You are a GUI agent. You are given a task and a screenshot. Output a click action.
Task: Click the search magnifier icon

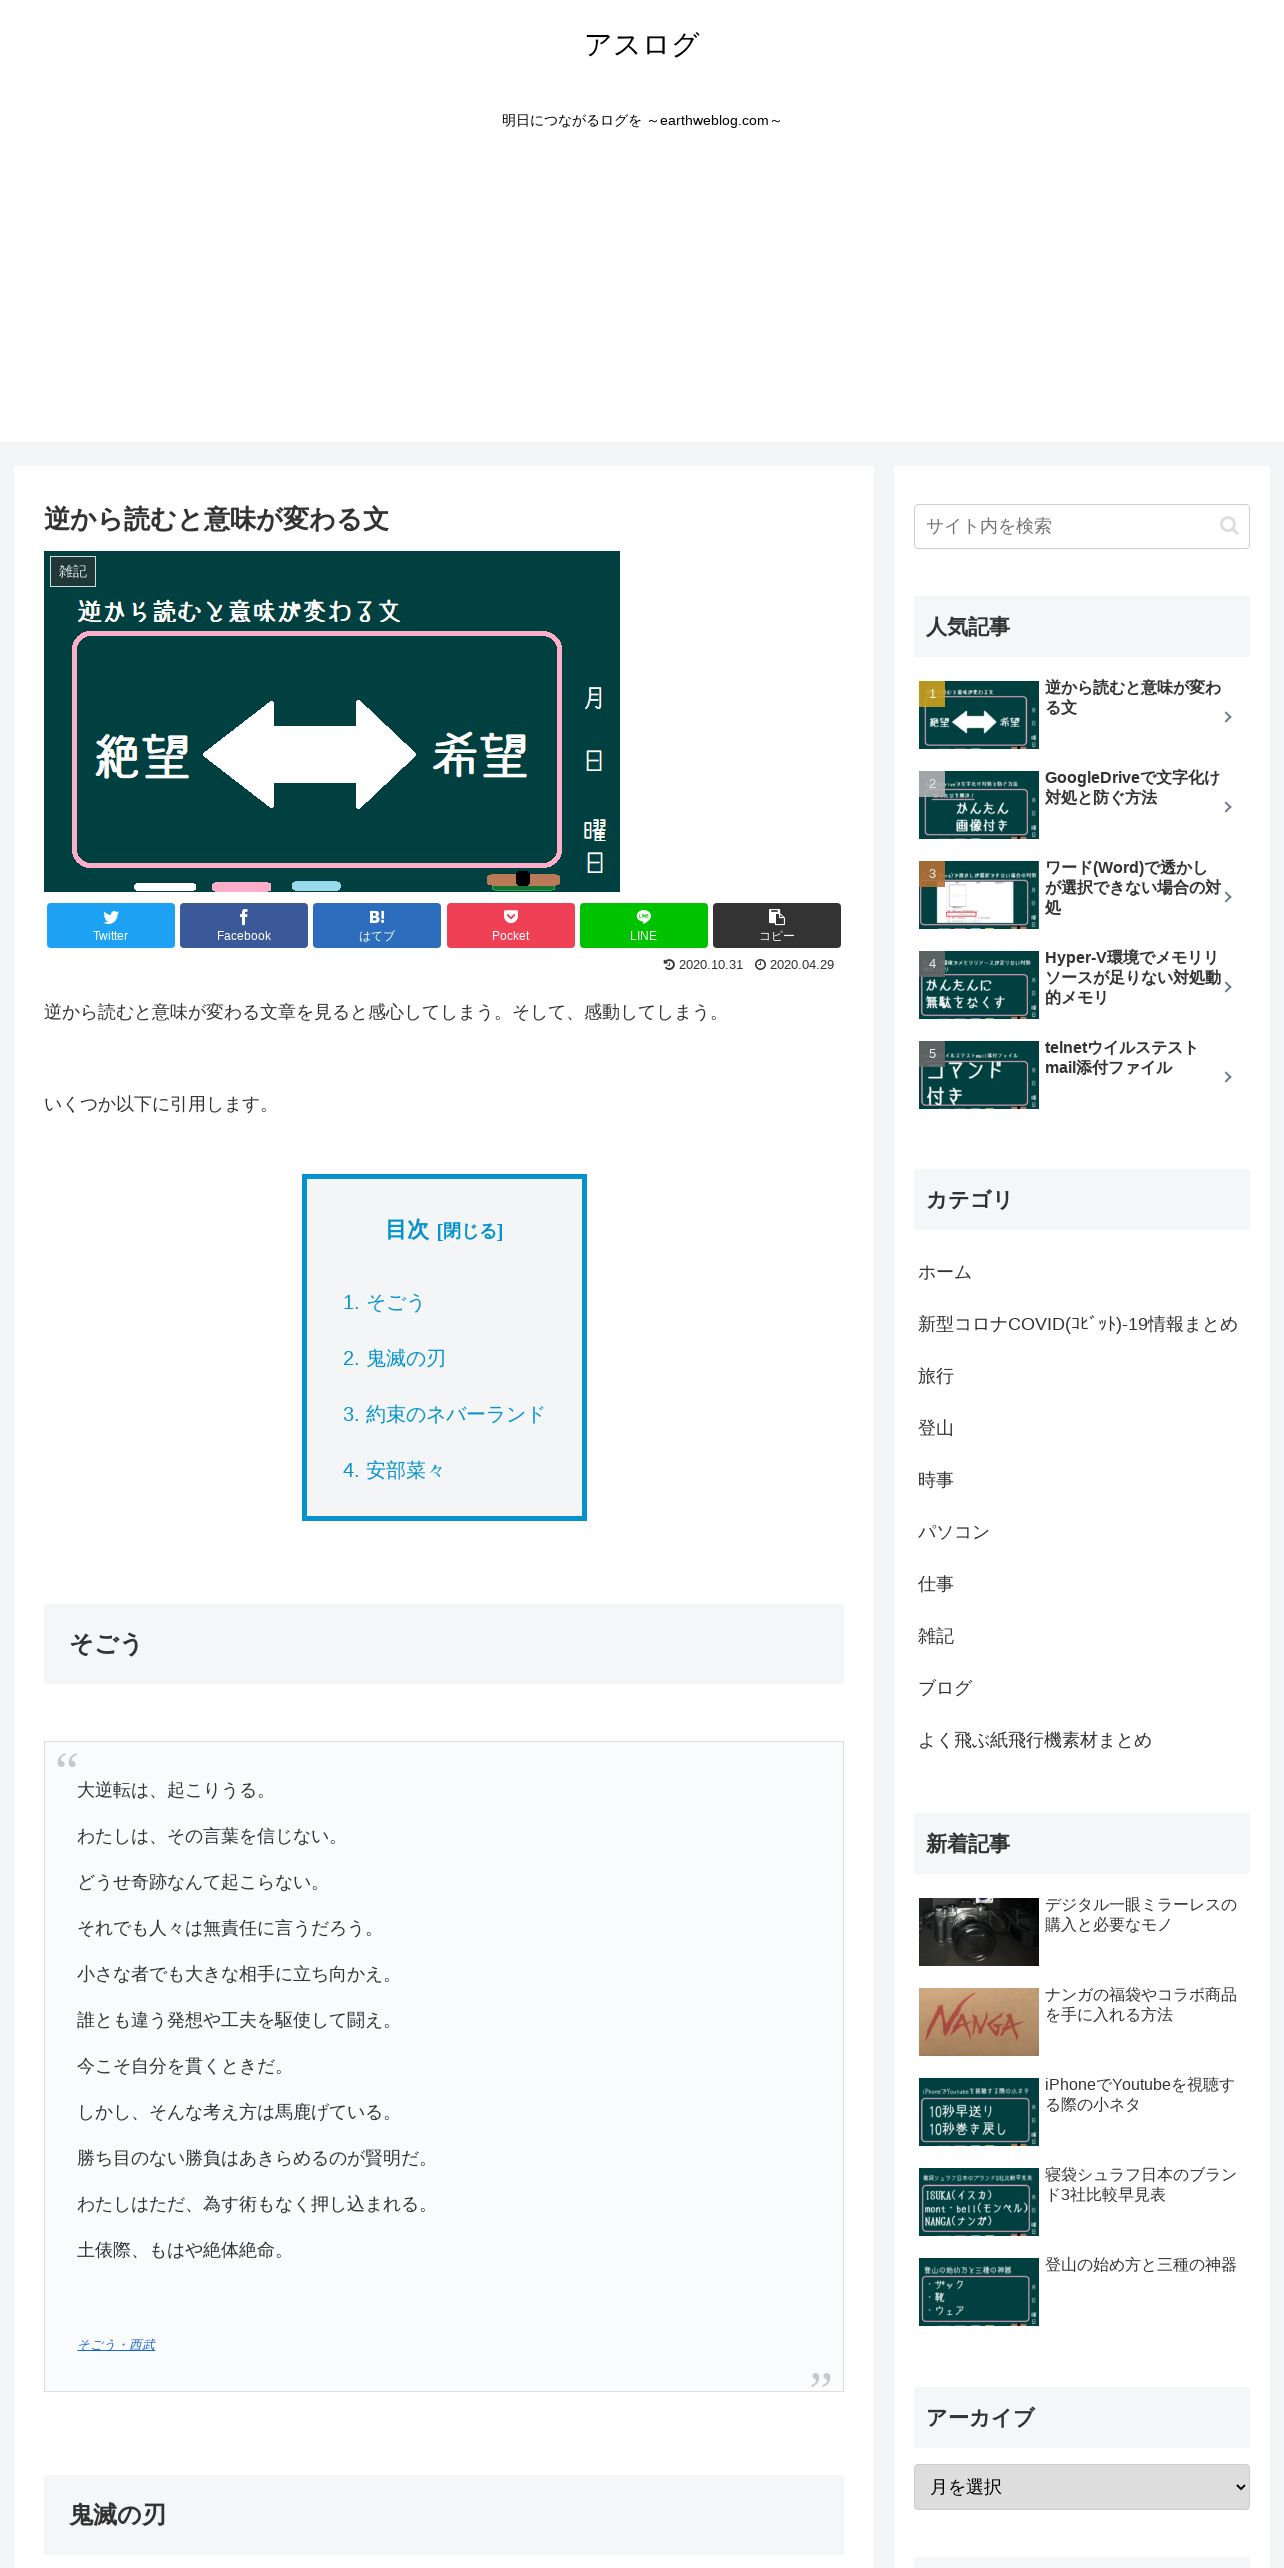pyautogui.click(x=1229, y=526)
